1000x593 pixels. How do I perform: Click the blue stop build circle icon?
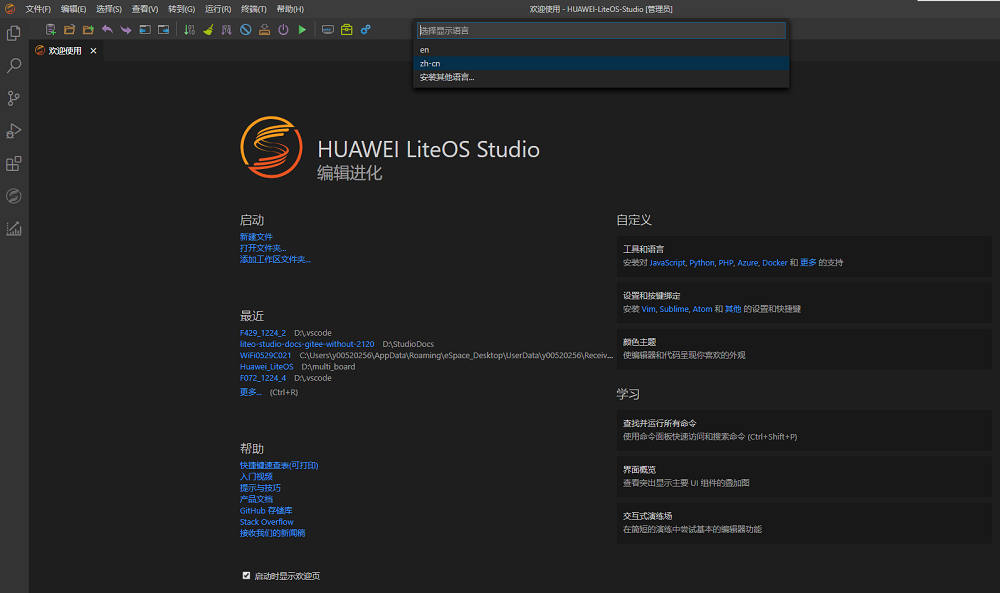246,29
